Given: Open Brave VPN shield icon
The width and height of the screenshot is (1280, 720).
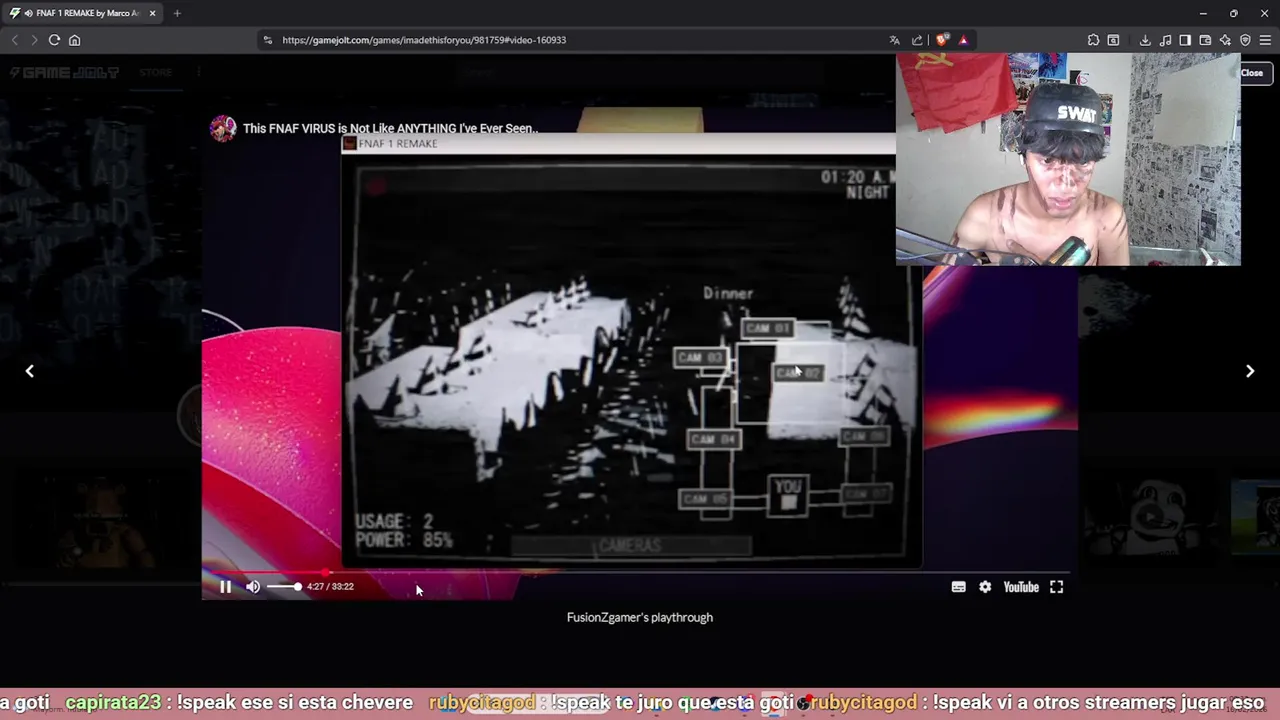Looking at the screenshot, I should point(1245,40).
